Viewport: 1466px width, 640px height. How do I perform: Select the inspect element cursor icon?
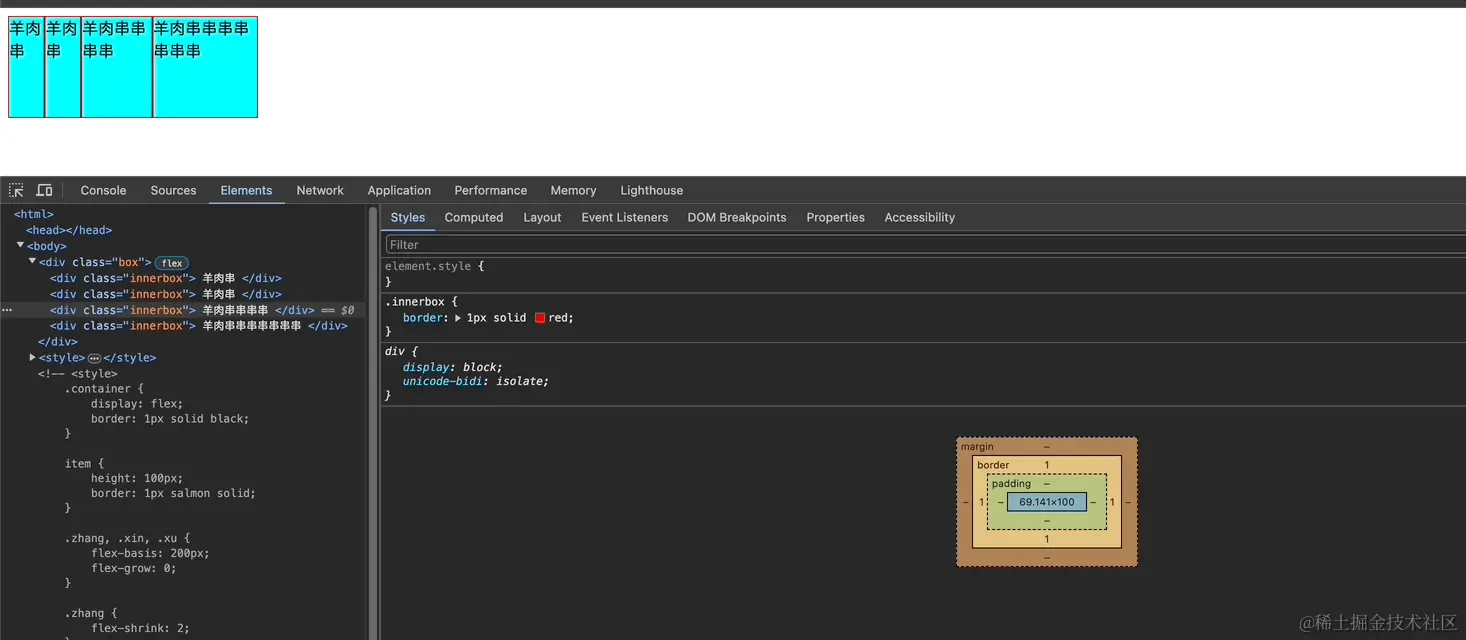[x=15, y=190]
